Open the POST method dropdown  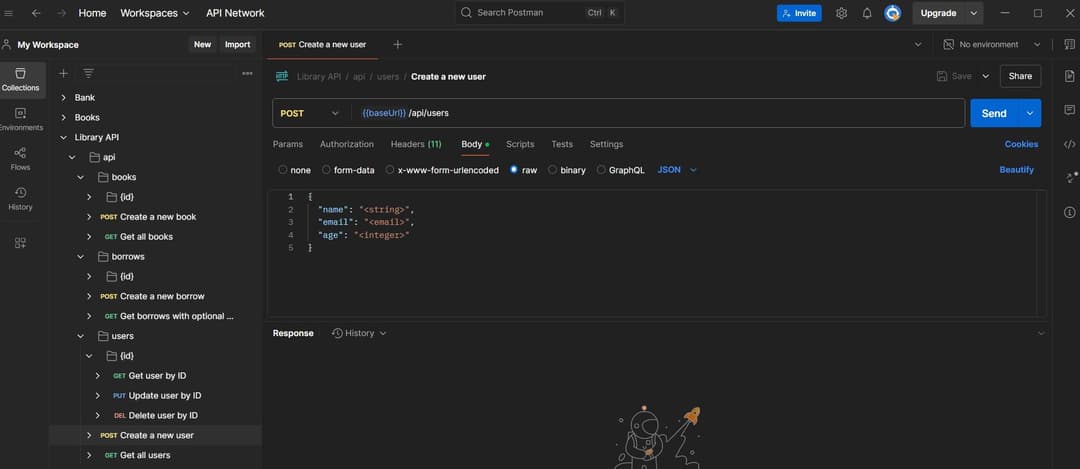click(x=310, y=113)
